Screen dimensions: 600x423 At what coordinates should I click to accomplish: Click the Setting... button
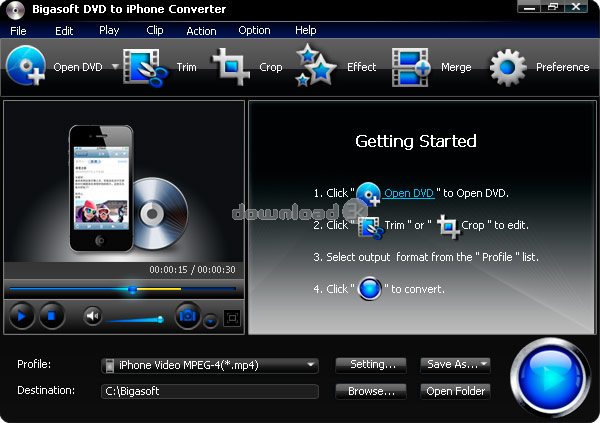pyautogui.click(x=371, y=365)
